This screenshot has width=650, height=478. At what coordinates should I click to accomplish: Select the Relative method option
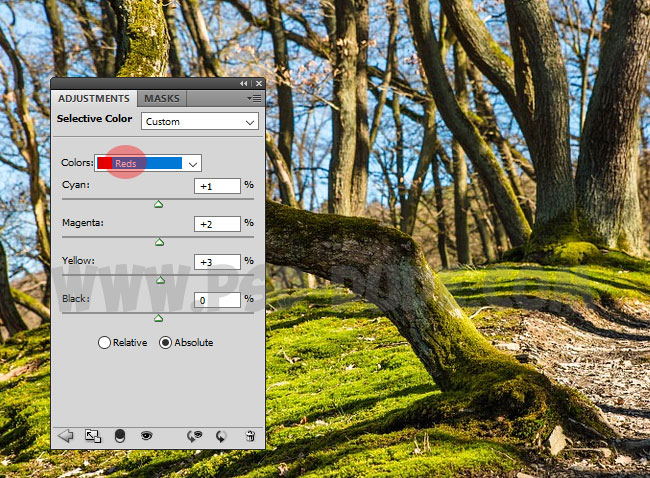pyautogui.click(x=104, y=342)
